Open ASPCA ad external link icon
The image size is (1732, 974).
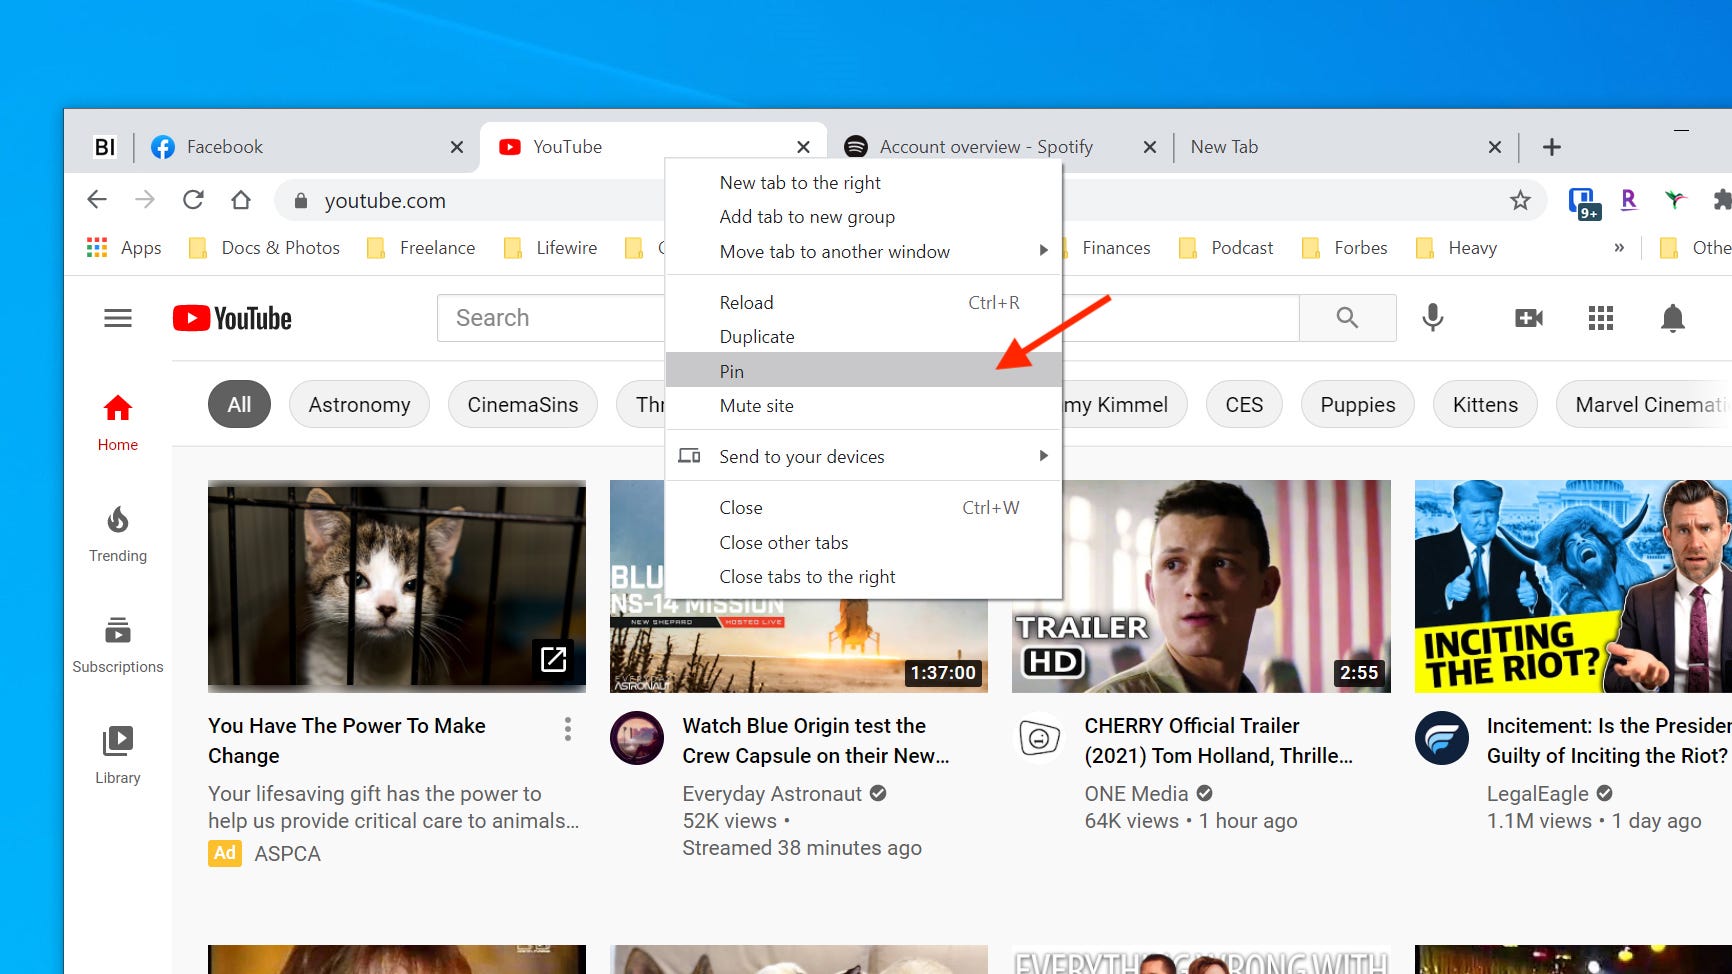tap(554, 659)
